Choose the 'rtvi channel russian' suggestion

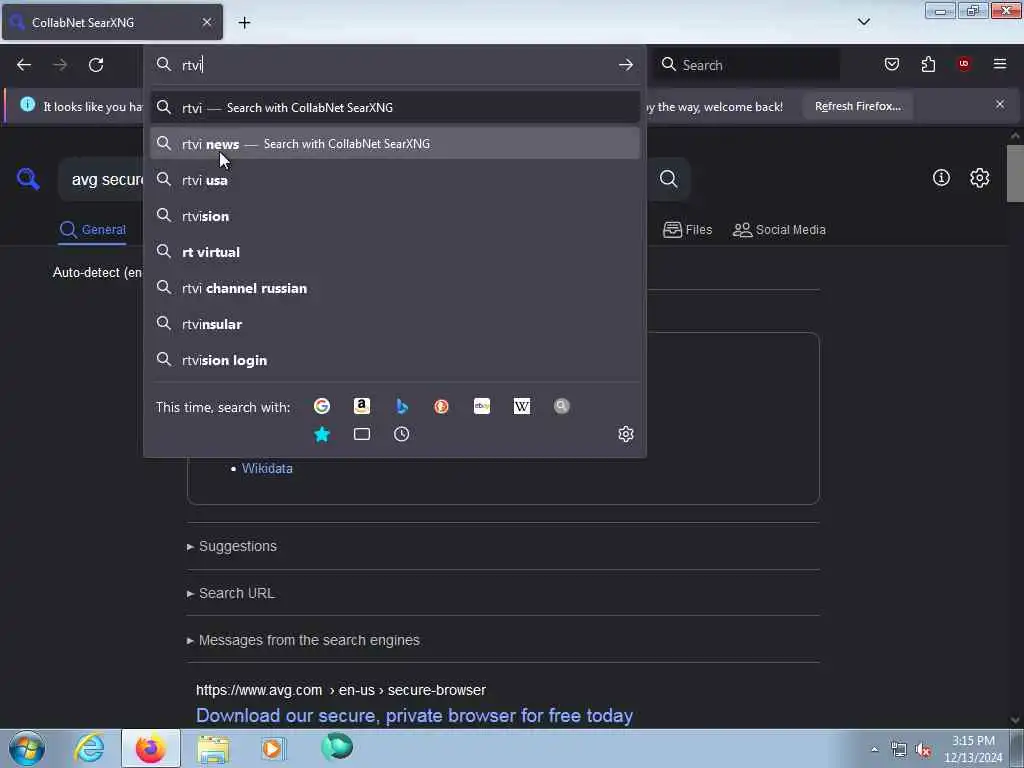coord(395,288)
